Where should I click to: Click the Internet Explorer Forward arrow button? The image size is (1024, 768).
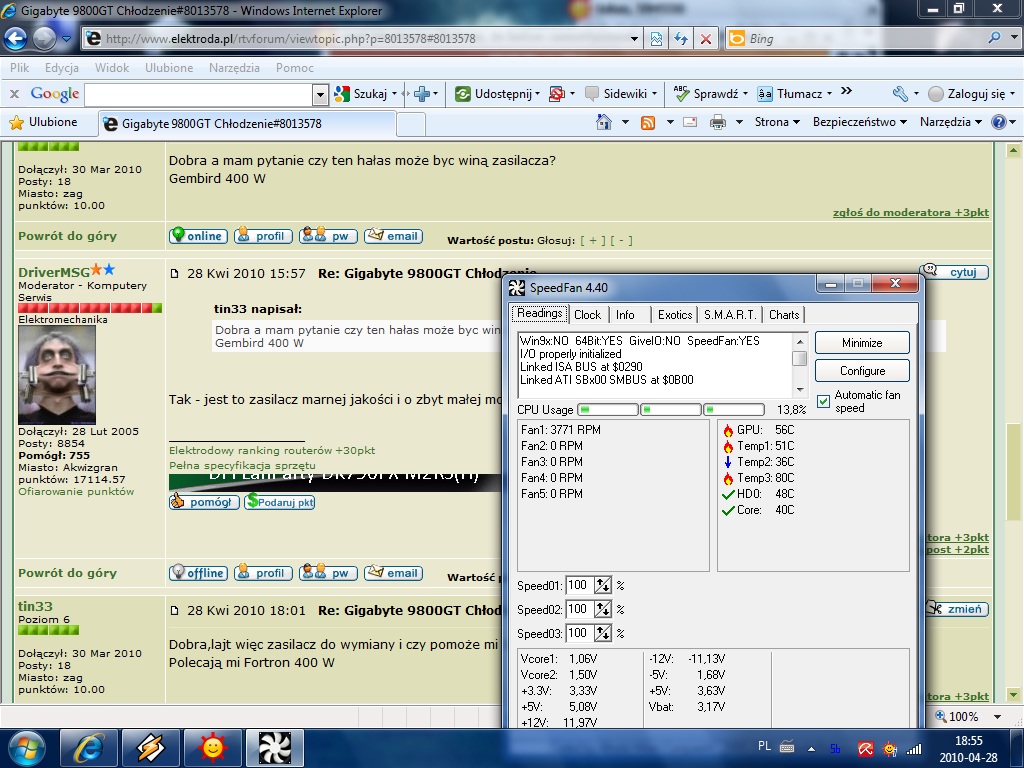click(44, 39)
